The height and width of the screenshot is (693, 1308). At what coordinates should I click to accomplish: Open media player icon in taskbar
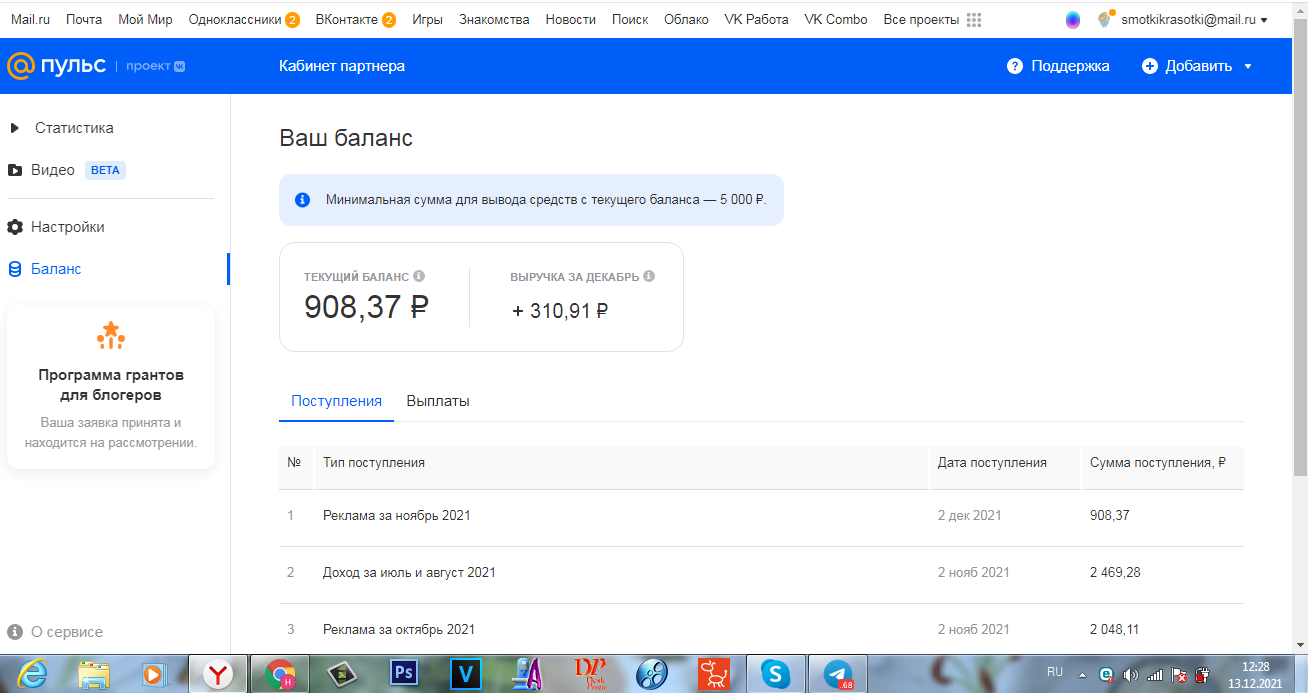tap(153, 674)
